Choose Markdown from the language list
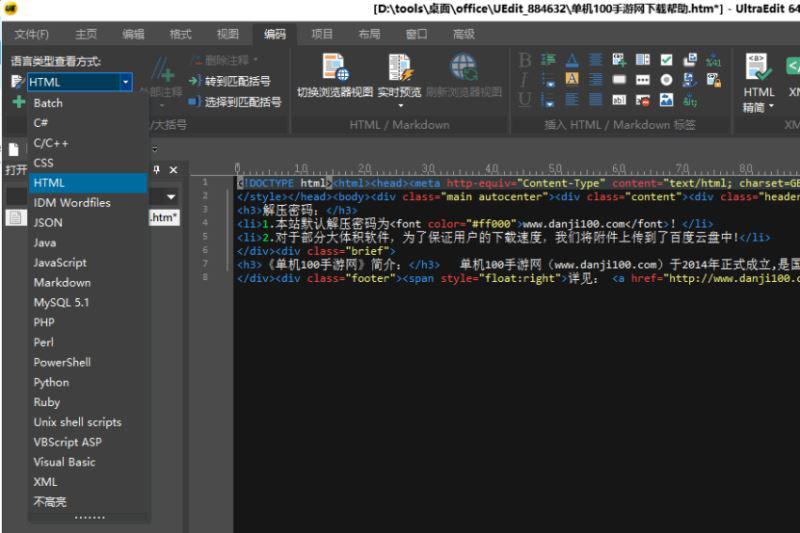The image size is (800, 533). [x=88, y=283]
